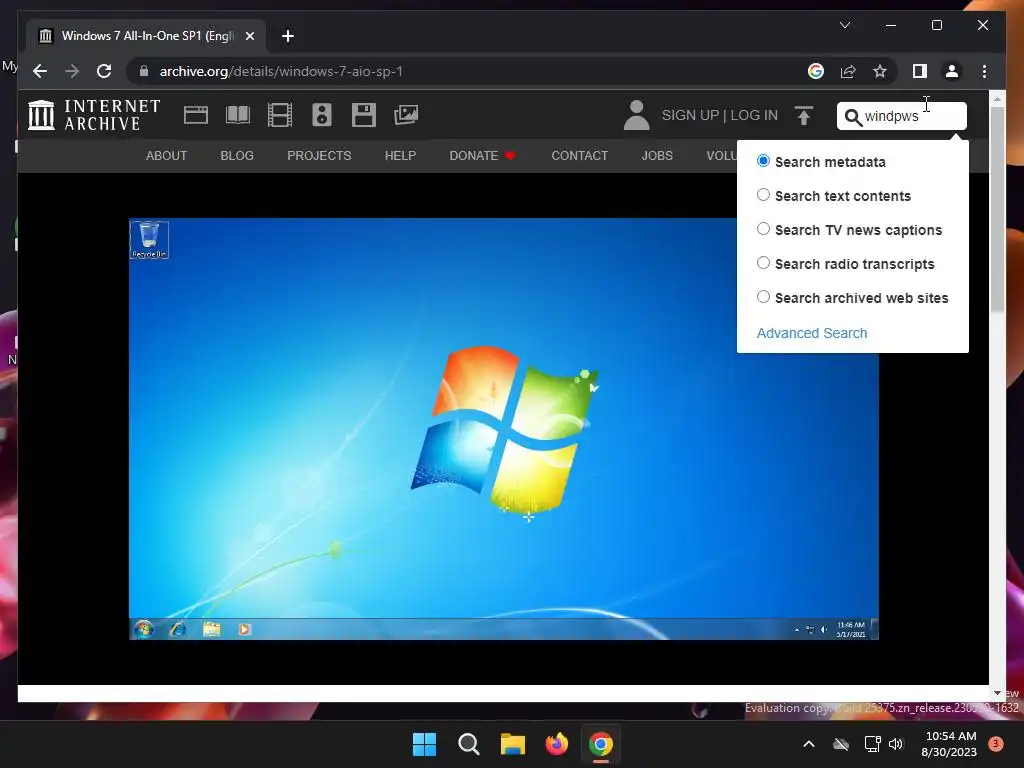Bookmark this tab with the star

[x=880, y=71]
